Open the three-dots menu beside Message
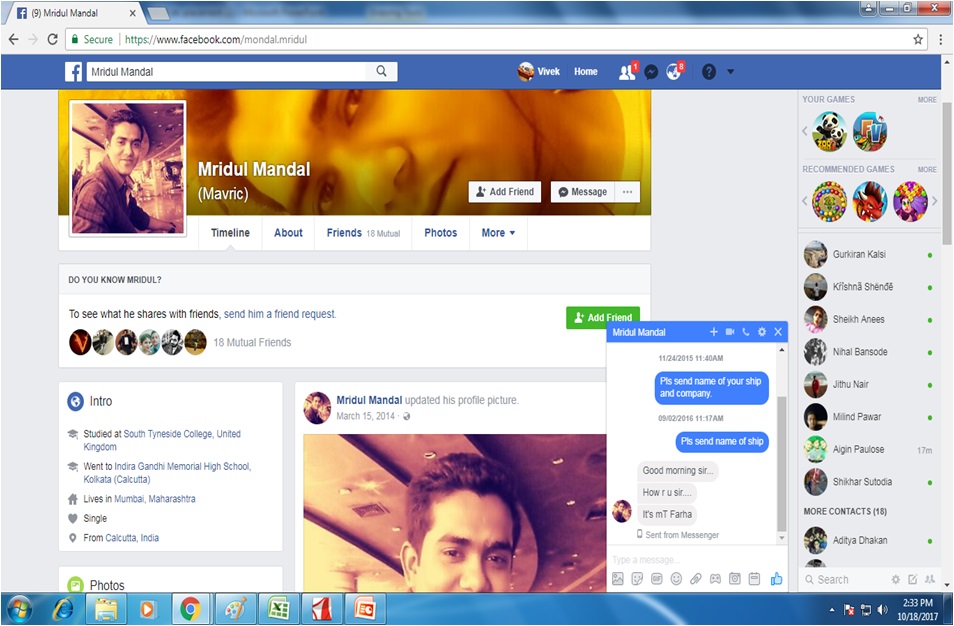Viewport: 954px width, 626px height. (628, 192)
